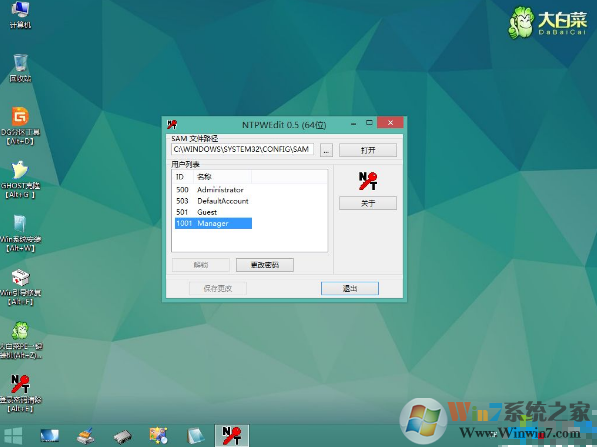
Task: Click the browse "..." button for SAM path
Action: click(326, 150)
